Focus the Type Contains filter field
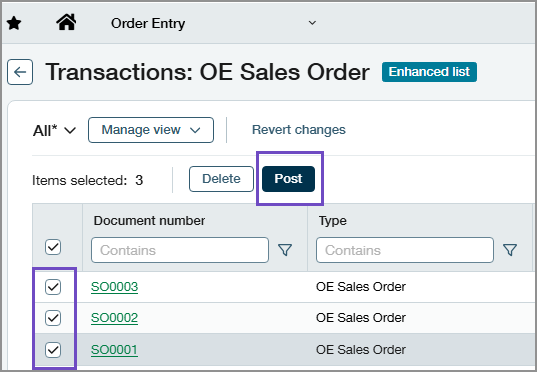Image resolution: width=537 pixels, height=372 pixels. pos(405,250)
